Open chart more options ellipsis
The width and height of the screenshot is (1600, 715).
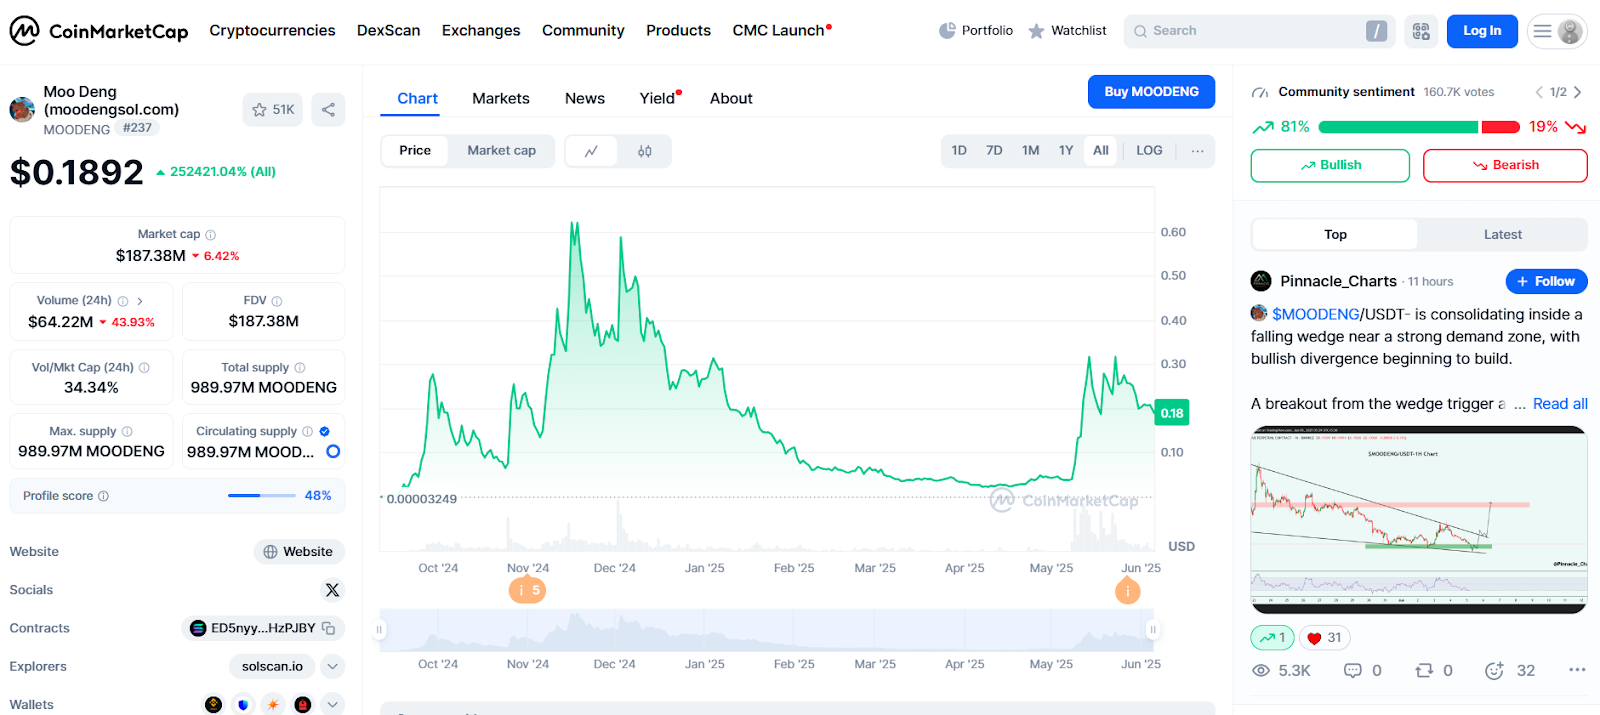coord(1197,151)
